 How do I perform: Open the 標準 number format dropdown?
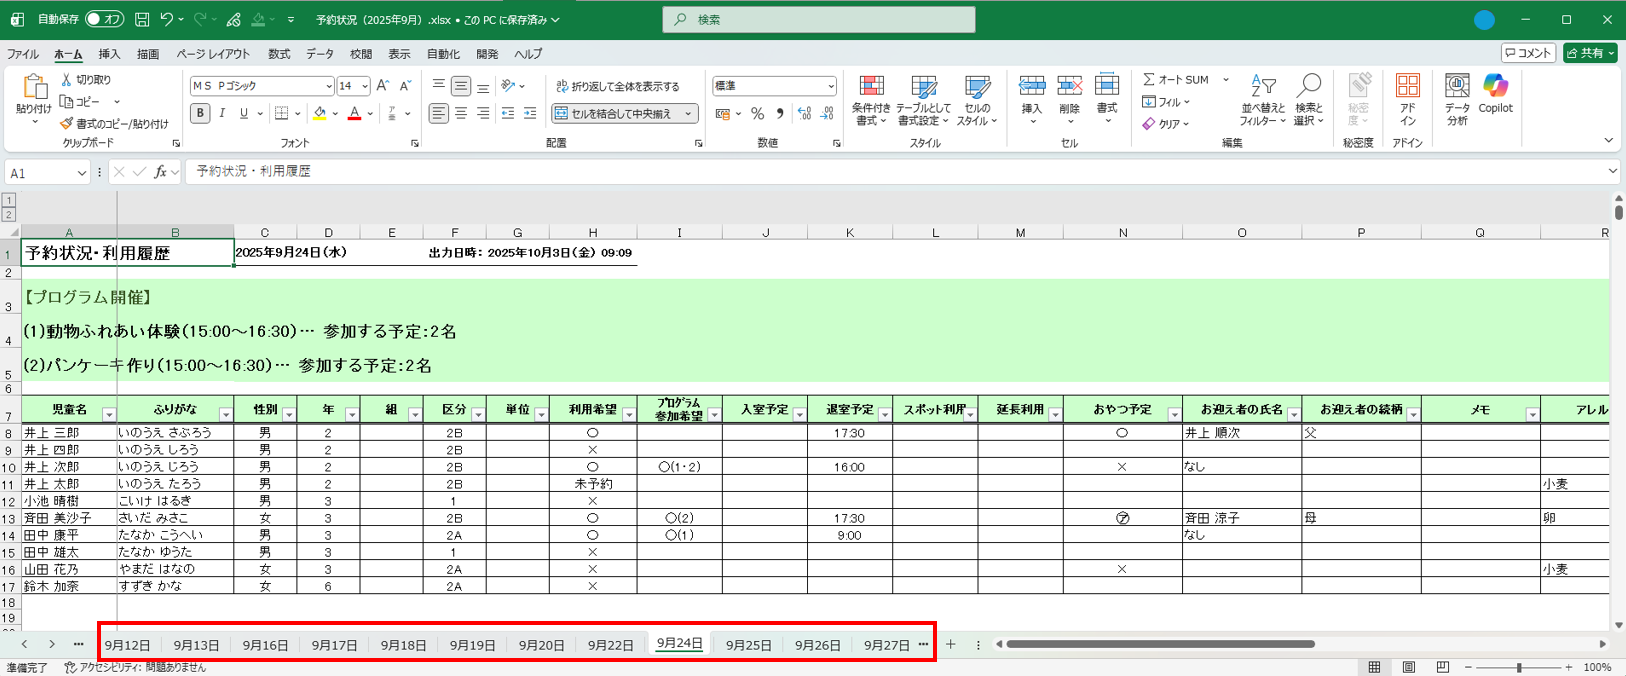[x=830, y=86]
